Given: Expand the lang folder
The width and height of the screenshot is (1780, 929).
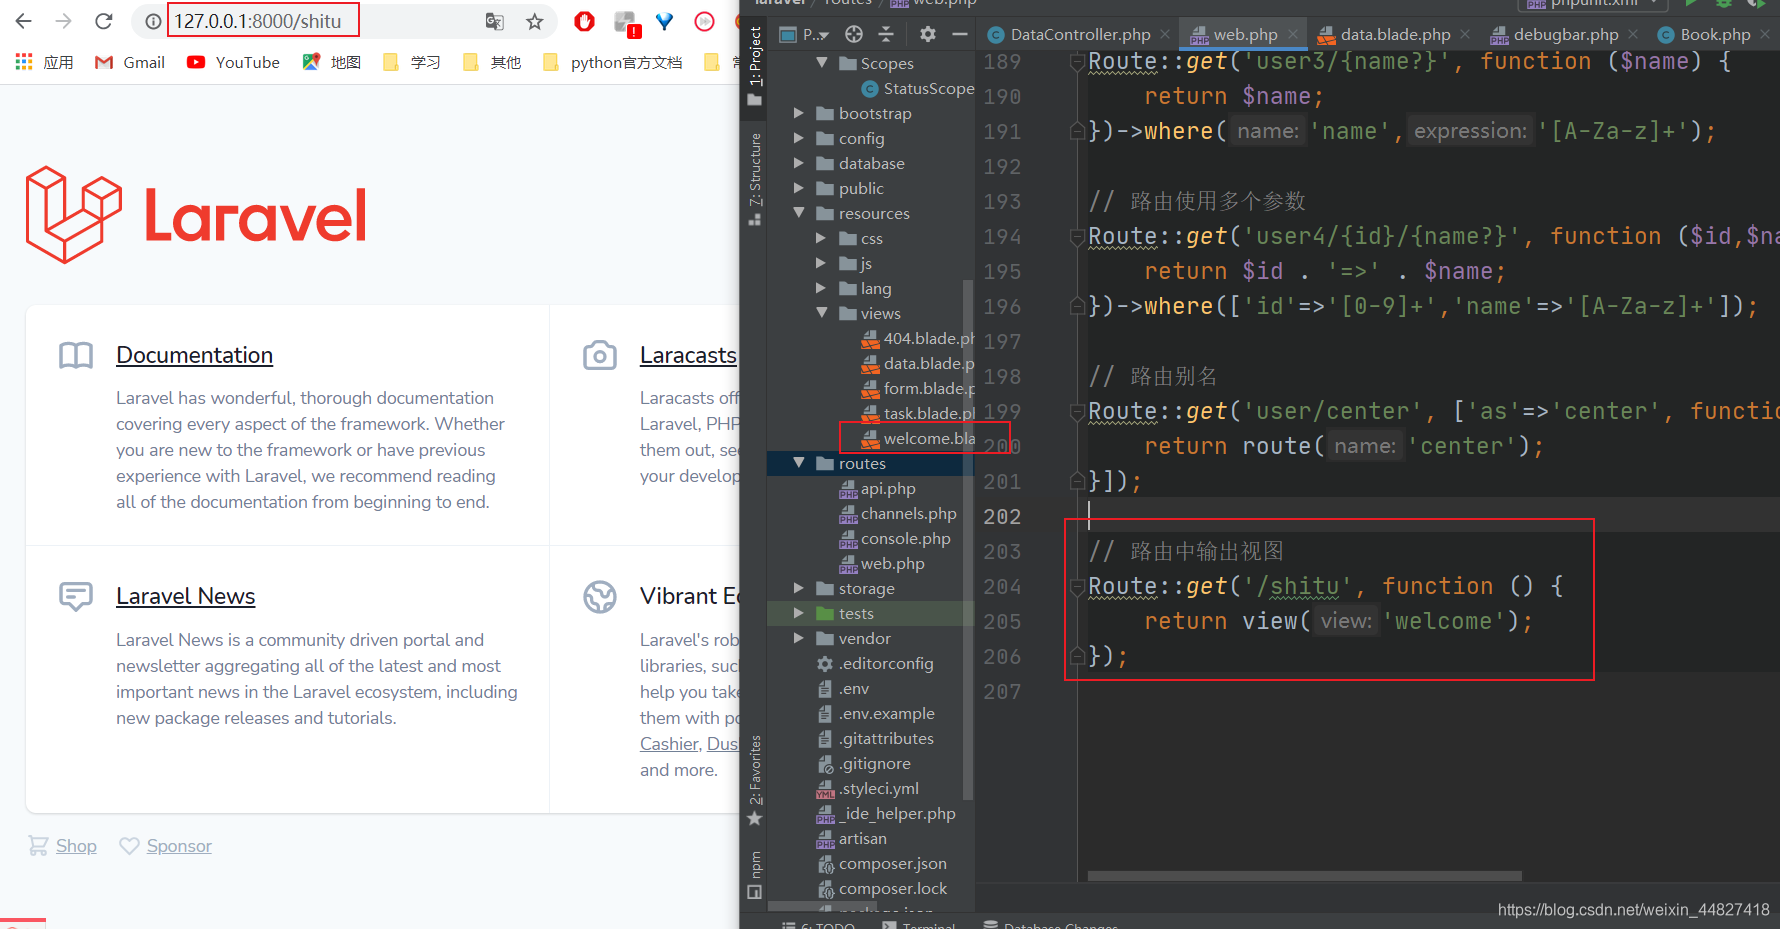Looking at the screenshot, I should click(821, 288).
